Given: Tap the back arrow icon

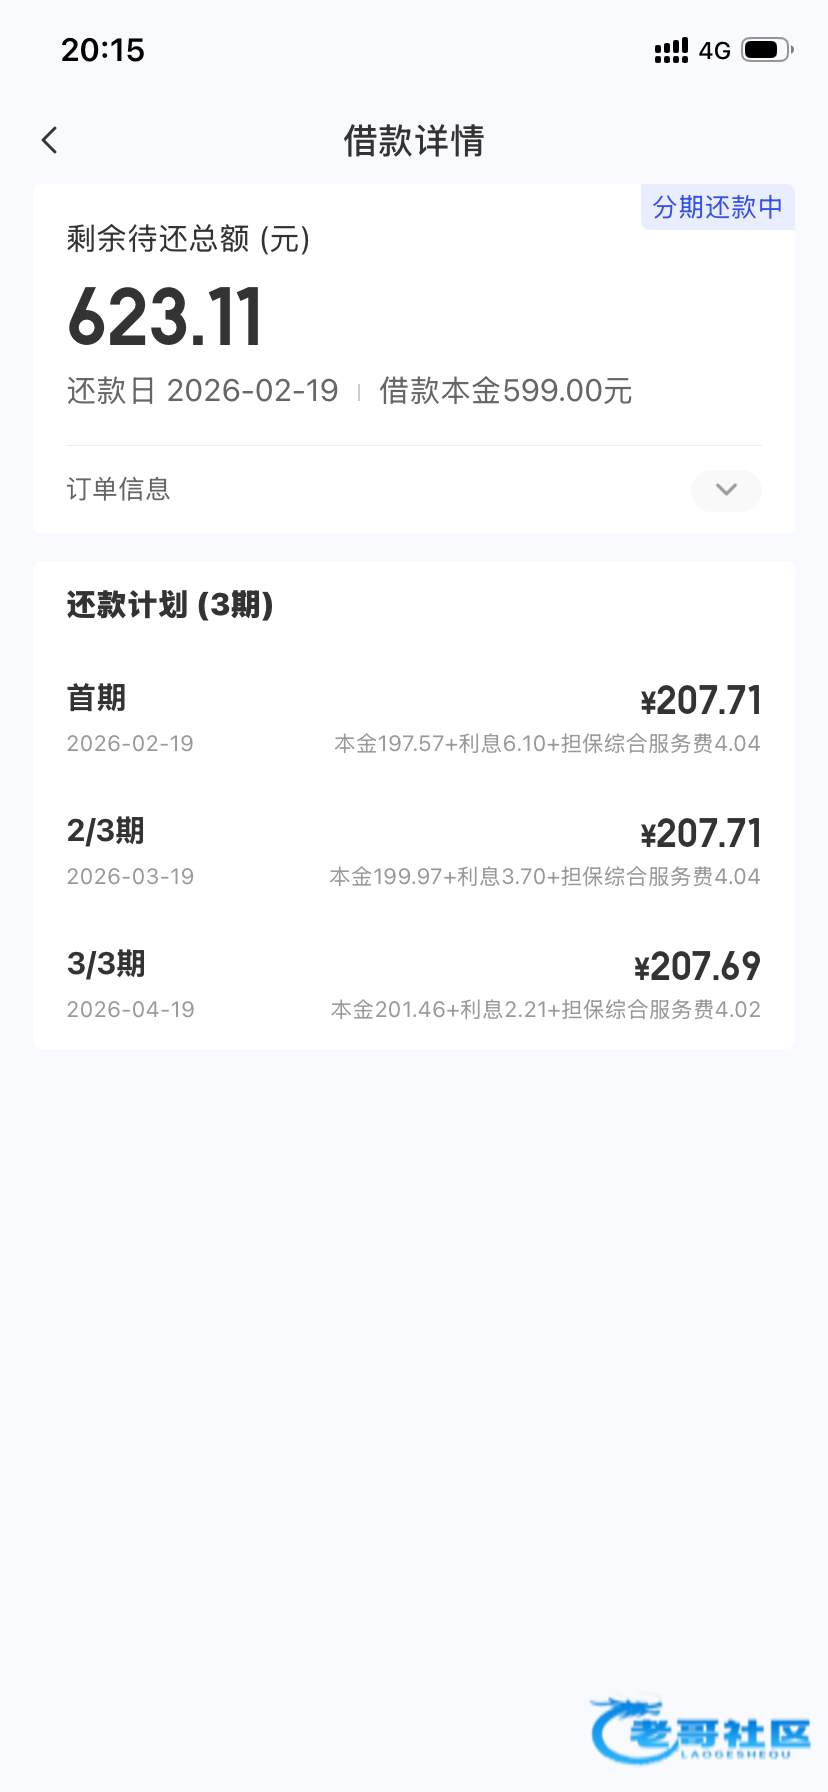Looking at the screenshot, I should [50, 140].
